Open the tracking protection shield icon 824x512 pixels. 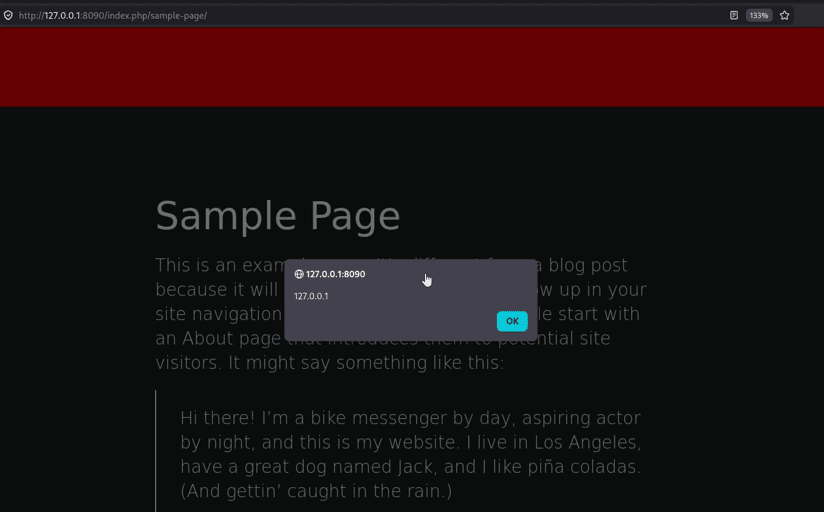pyautogui.click(x=8, y=15)
